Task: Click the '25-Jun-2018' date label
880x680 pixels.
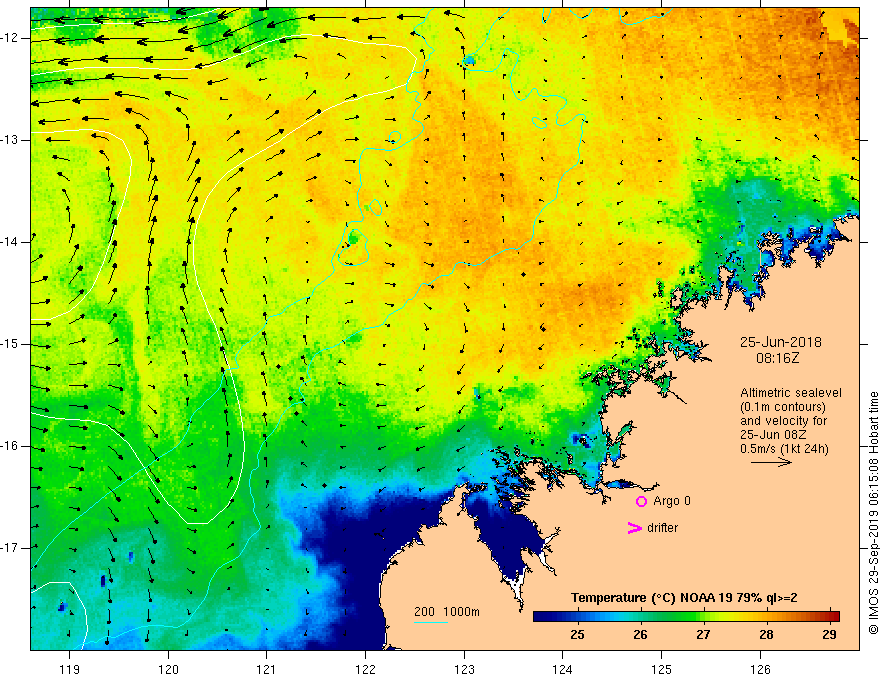Action: click(x=781, y=342)
